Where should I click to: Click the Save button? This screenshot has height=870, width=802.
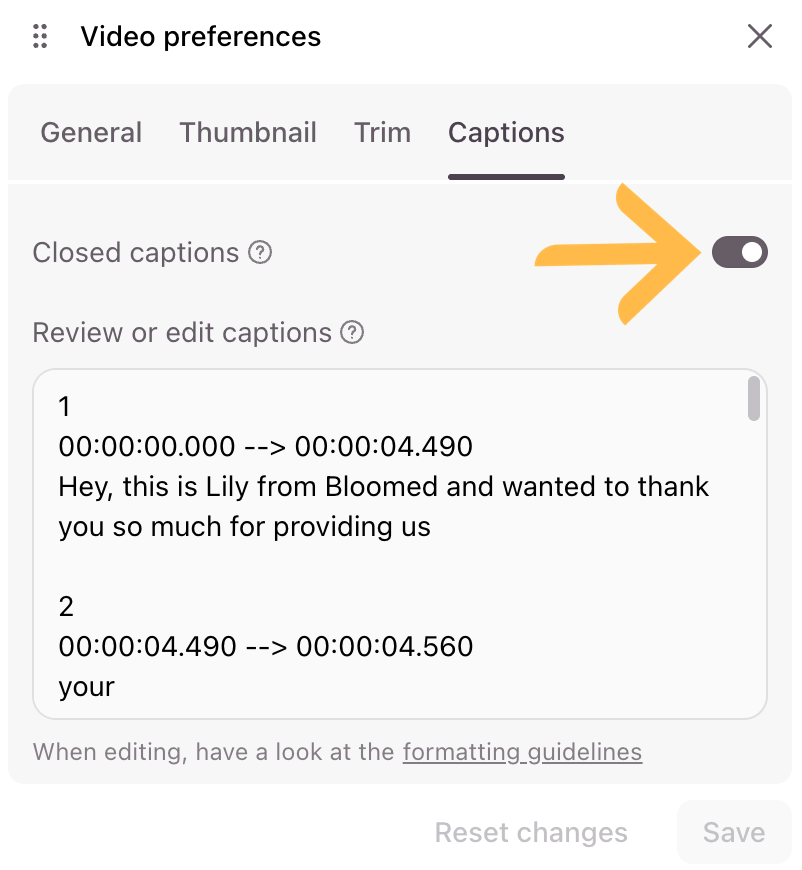pyautogui.click(x=734, y=832)
